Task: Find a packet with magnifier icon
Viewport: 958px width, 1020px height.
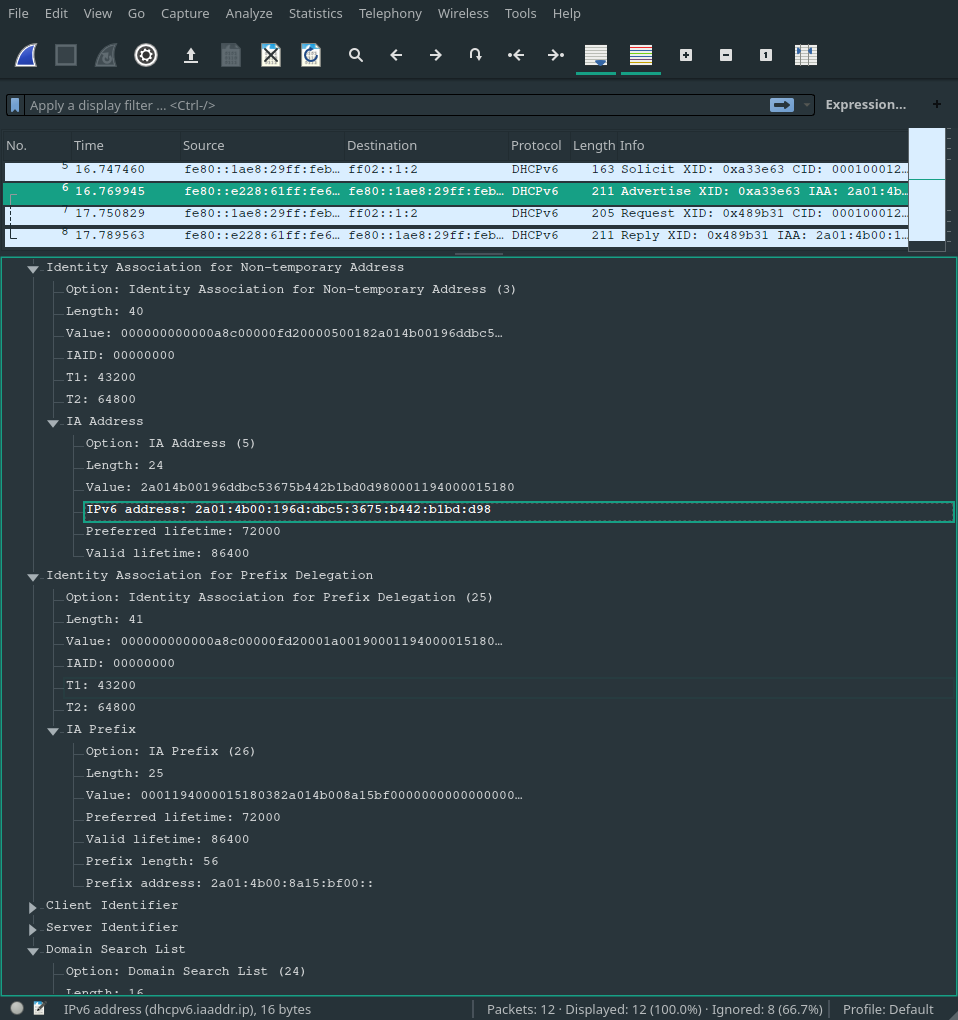Action: (x=356, y=55)
